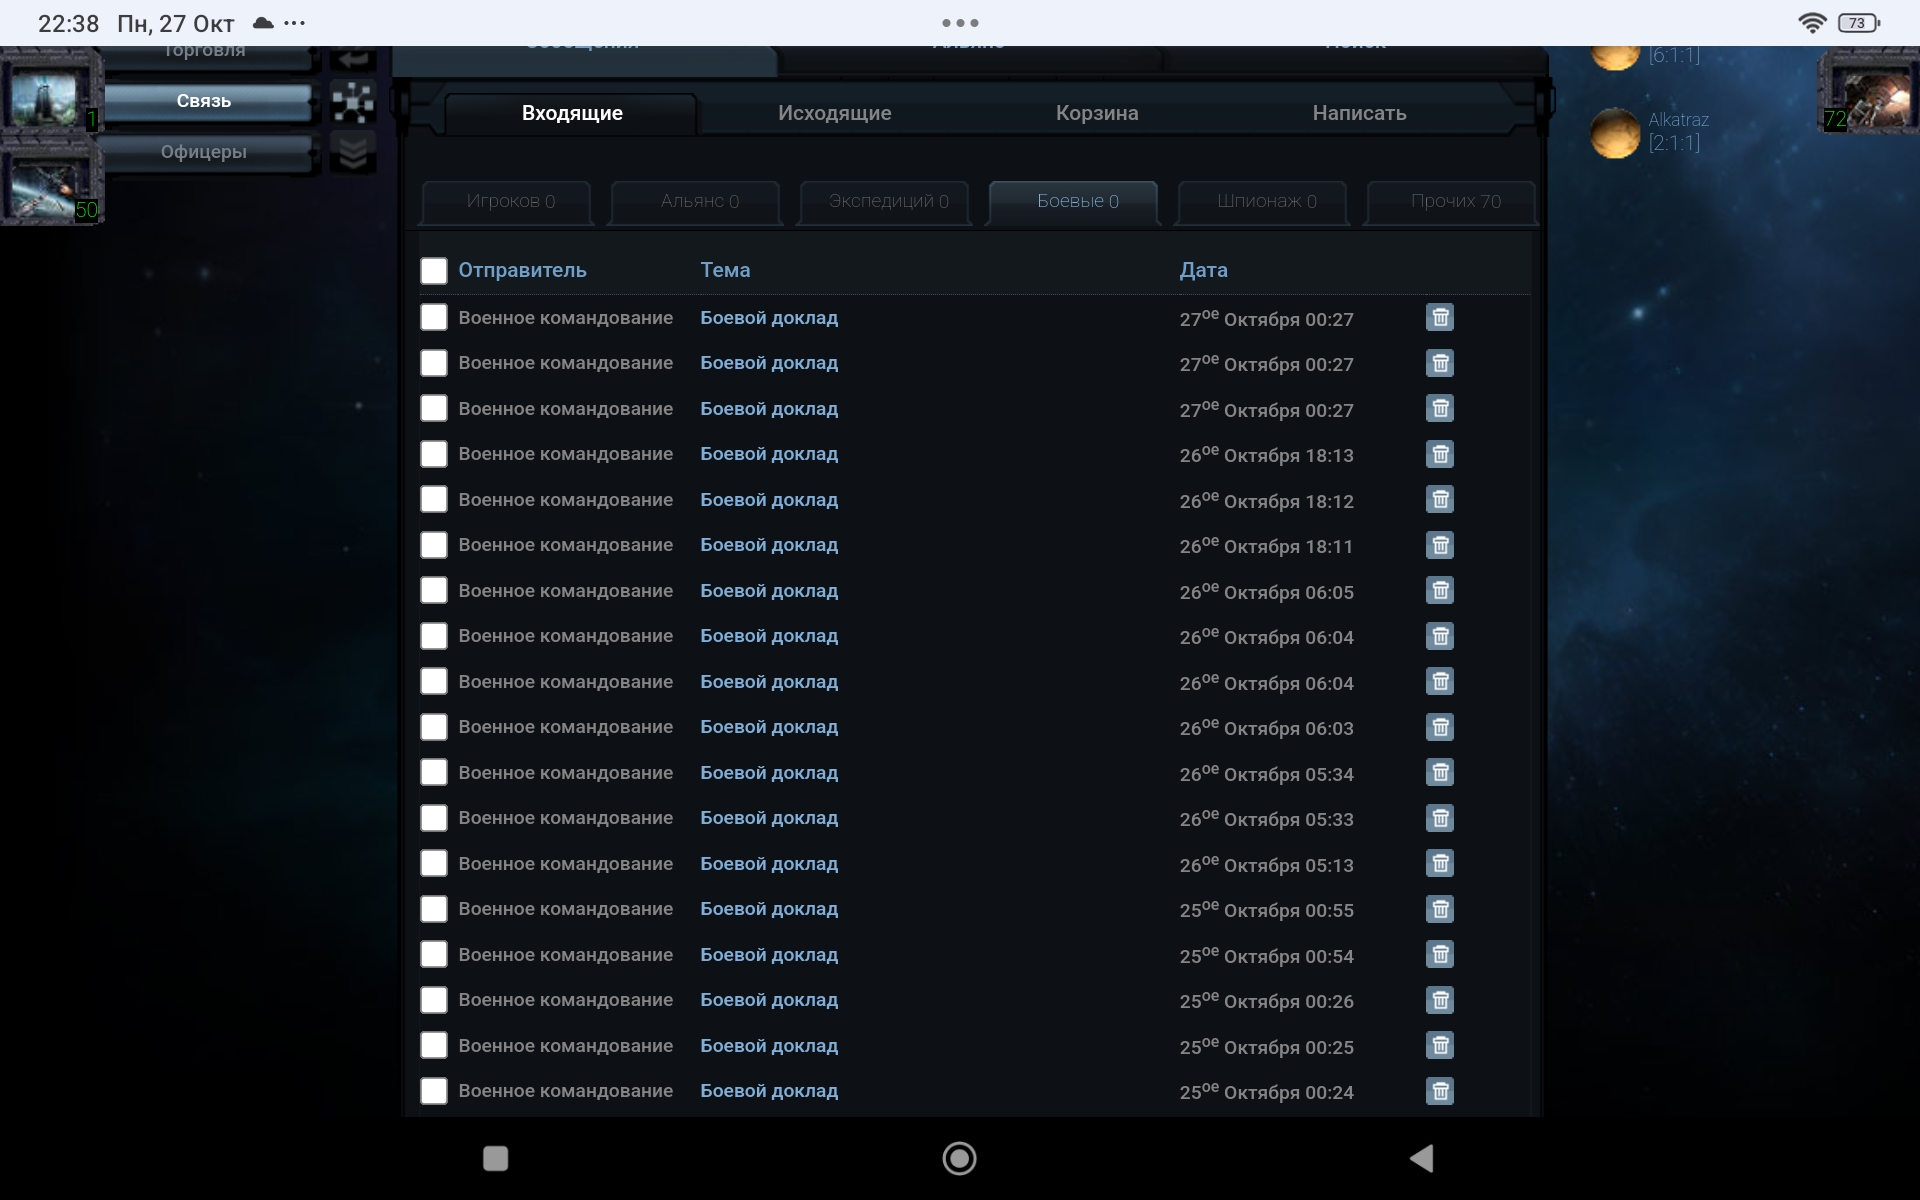
Task: Tap the Android home circle button
Action: pyautogui.click(x=959, y=1158)
